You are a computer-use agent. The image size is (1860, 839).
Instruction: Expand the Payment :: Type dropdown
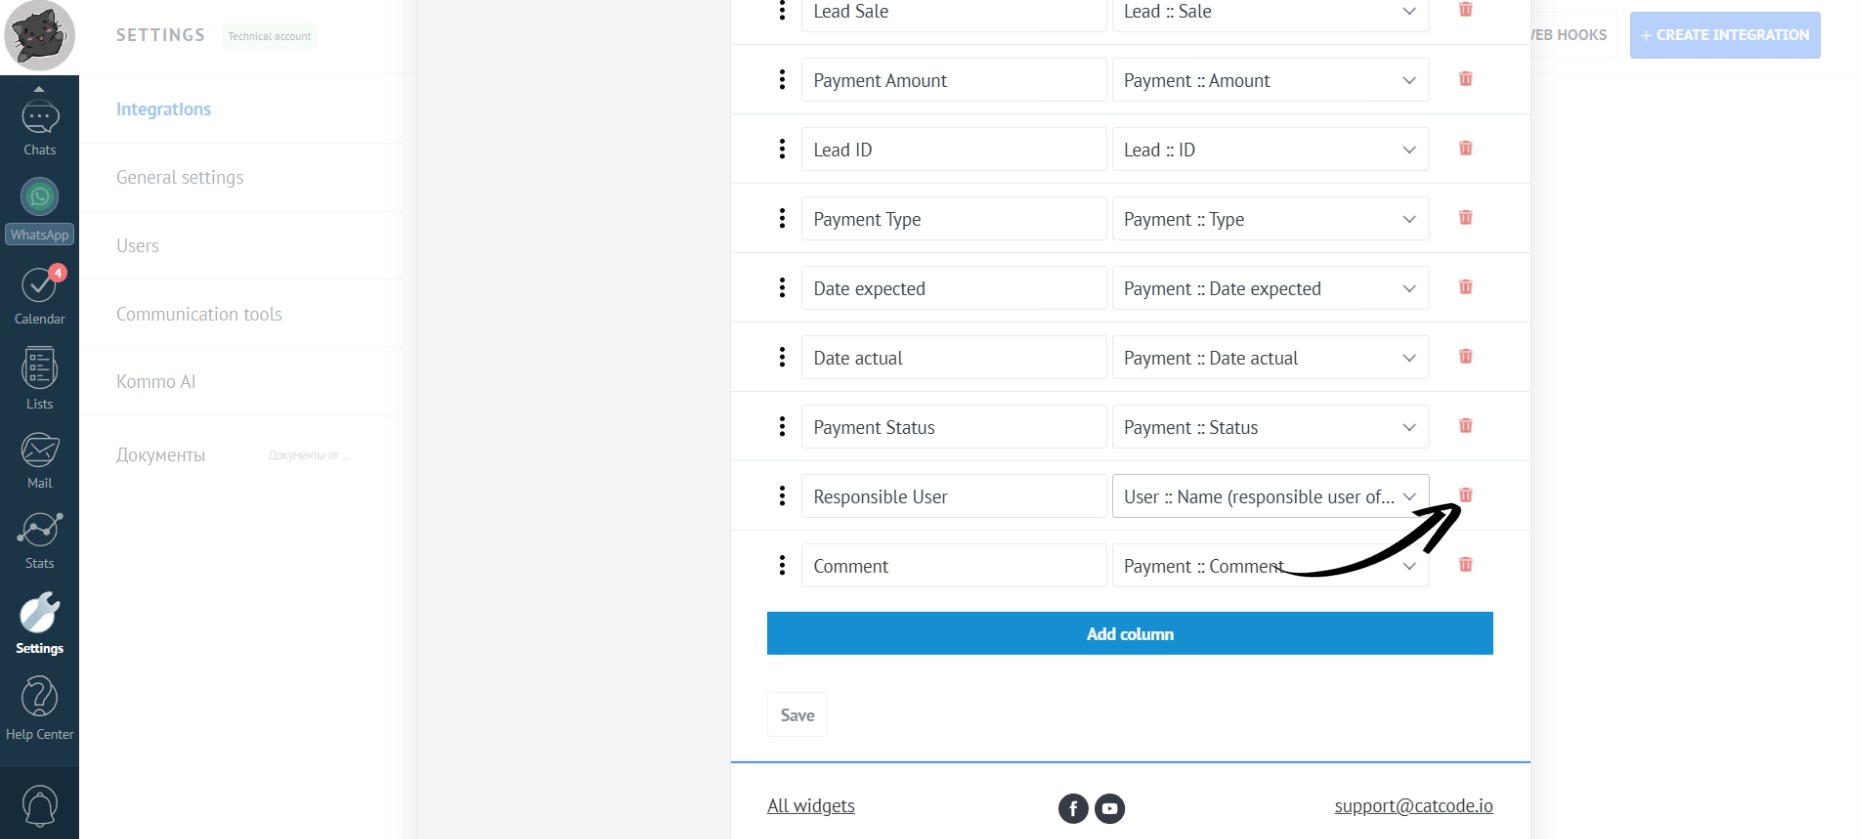coord(1269,219)
